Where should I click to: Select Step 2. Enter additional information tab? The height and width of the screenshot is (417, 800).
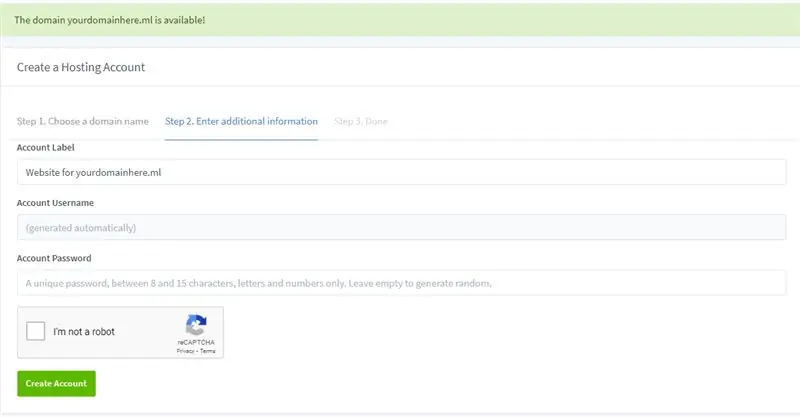[x=241, y=121]
